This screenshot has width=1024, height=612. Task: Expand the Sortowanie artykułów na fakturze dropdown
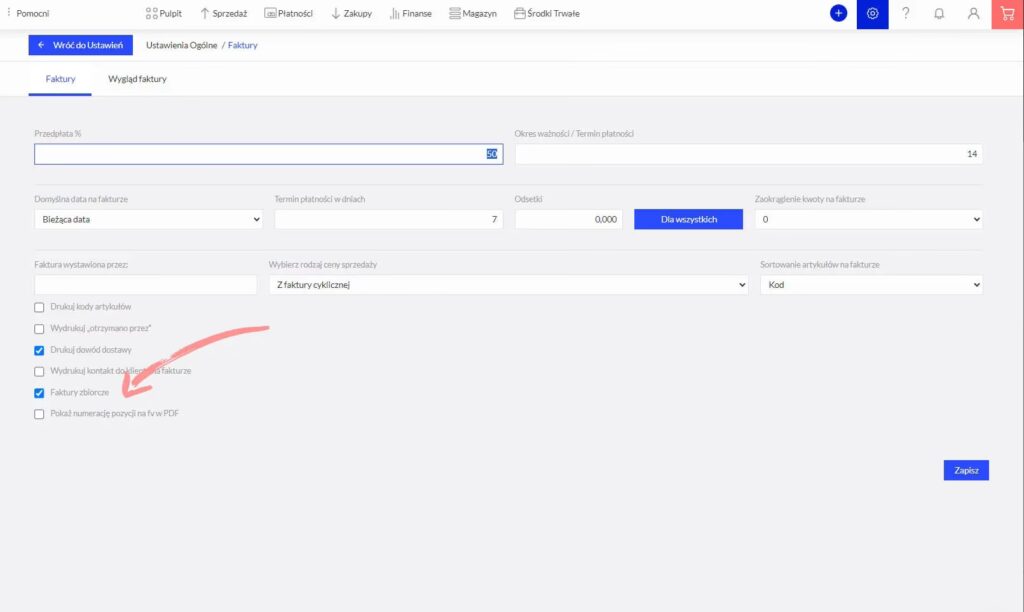871,285
